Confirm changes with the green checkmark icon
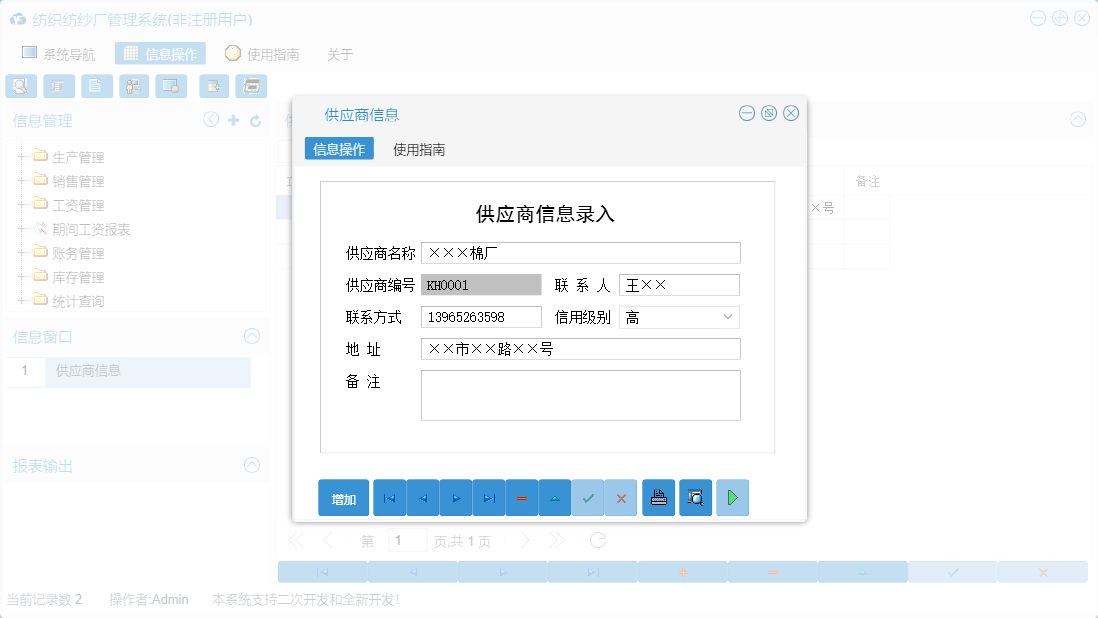This screenshot has width=1098, height=618. tap(588, 497)
